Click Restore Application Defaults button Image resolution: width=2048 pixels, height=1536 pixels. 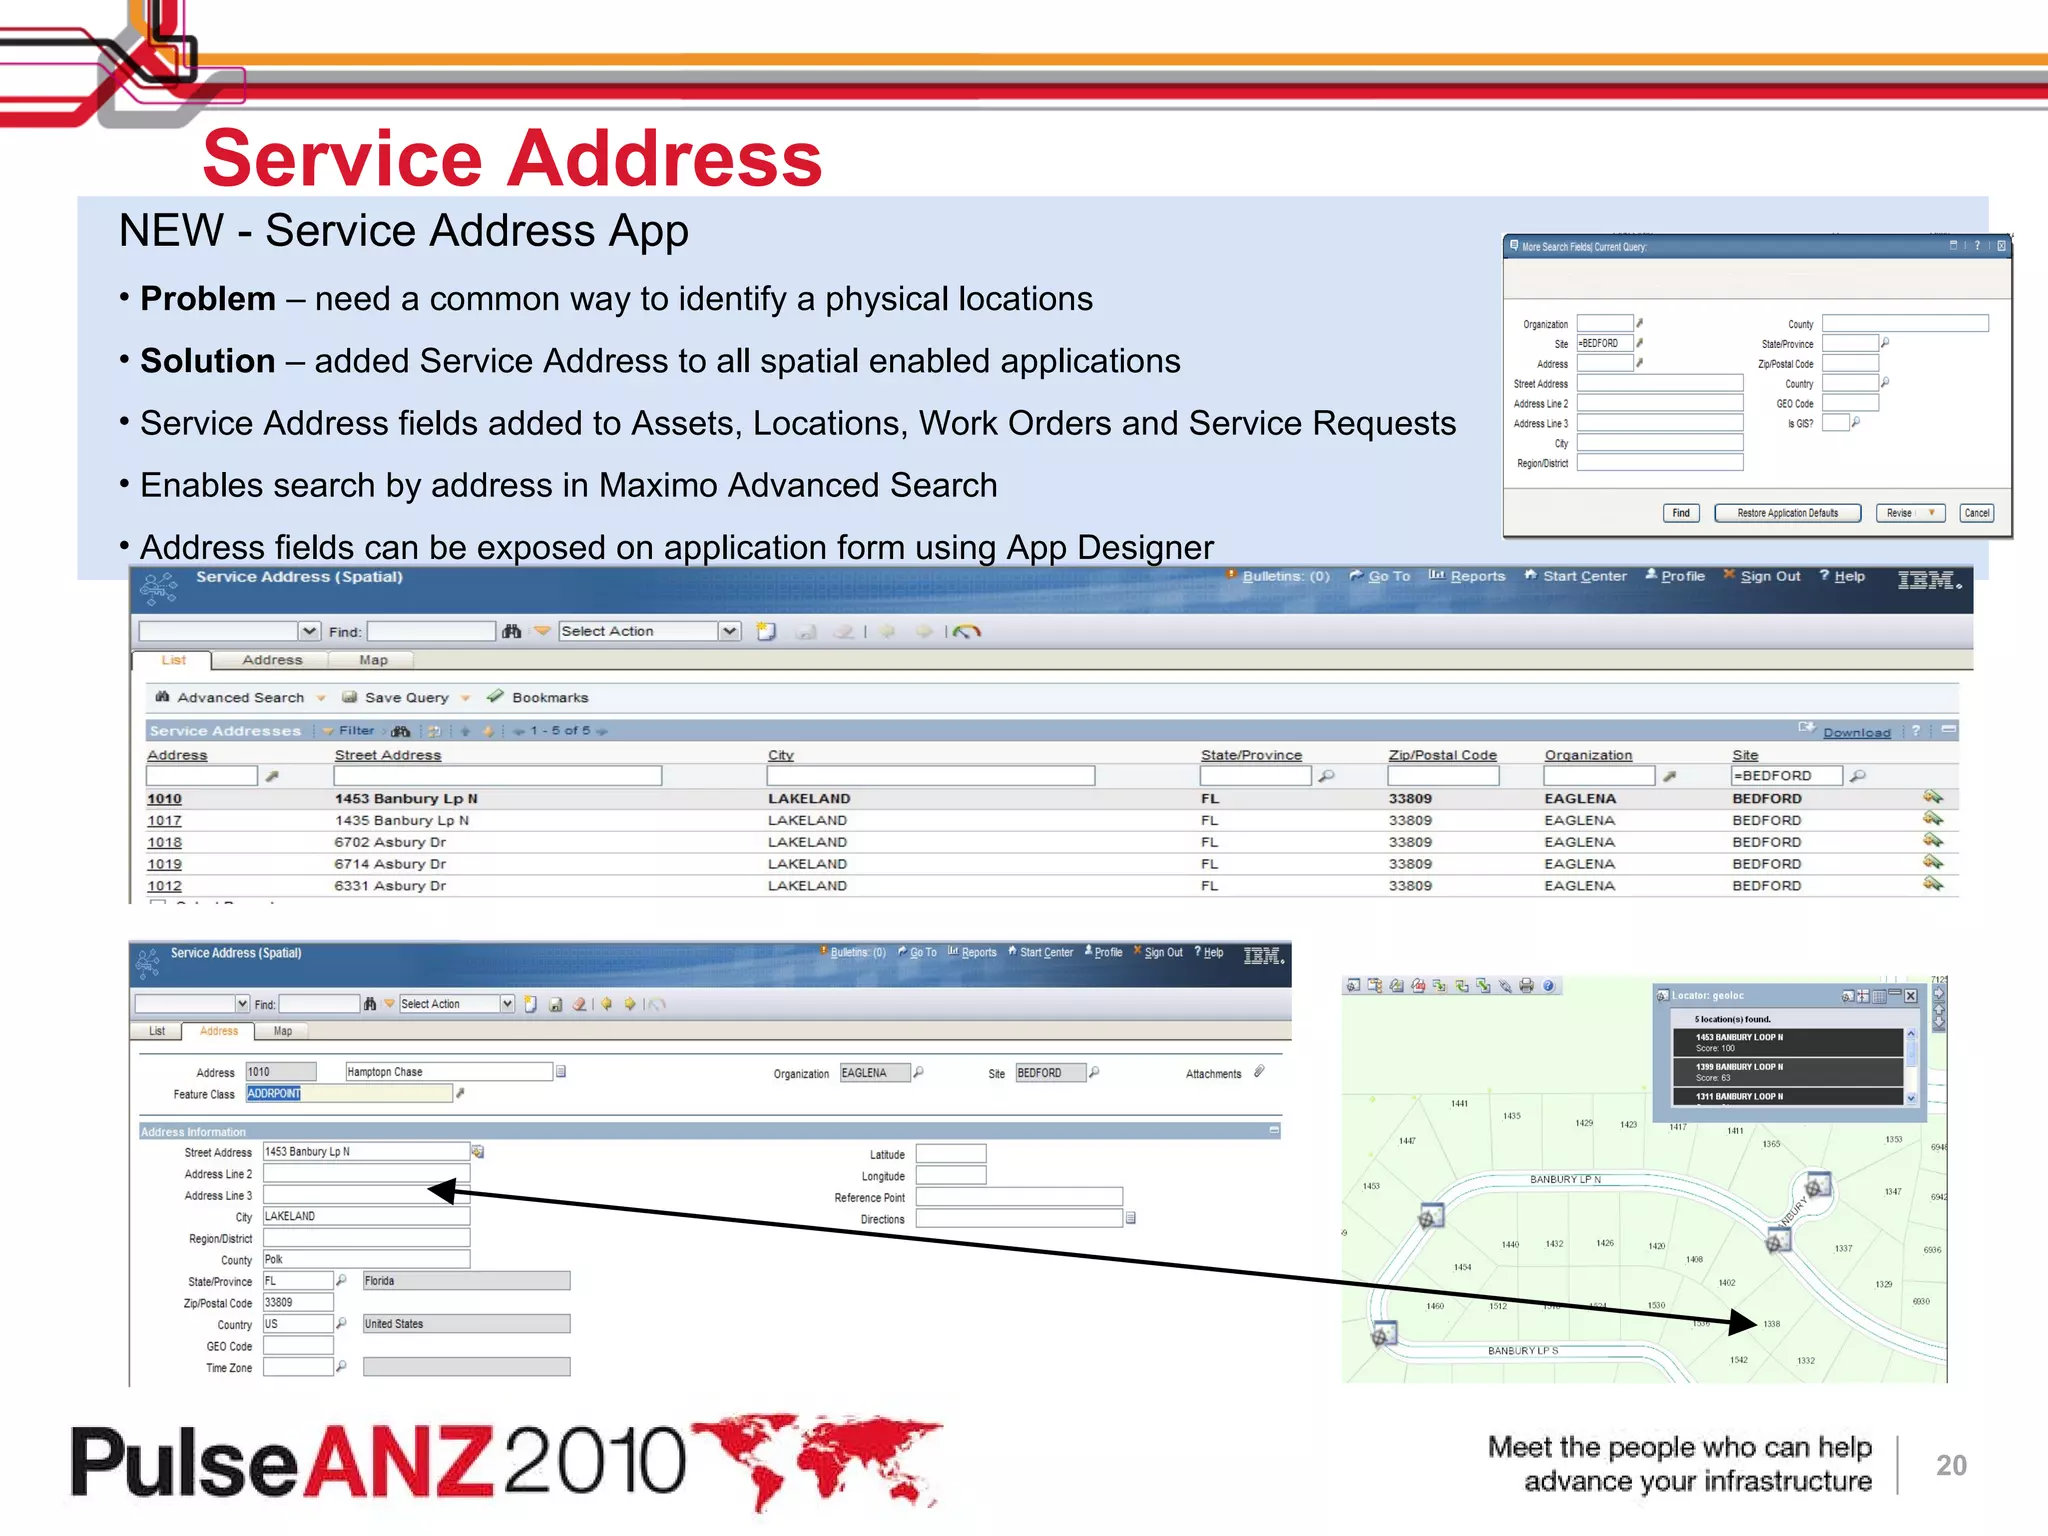click(x=1787, y=513)
